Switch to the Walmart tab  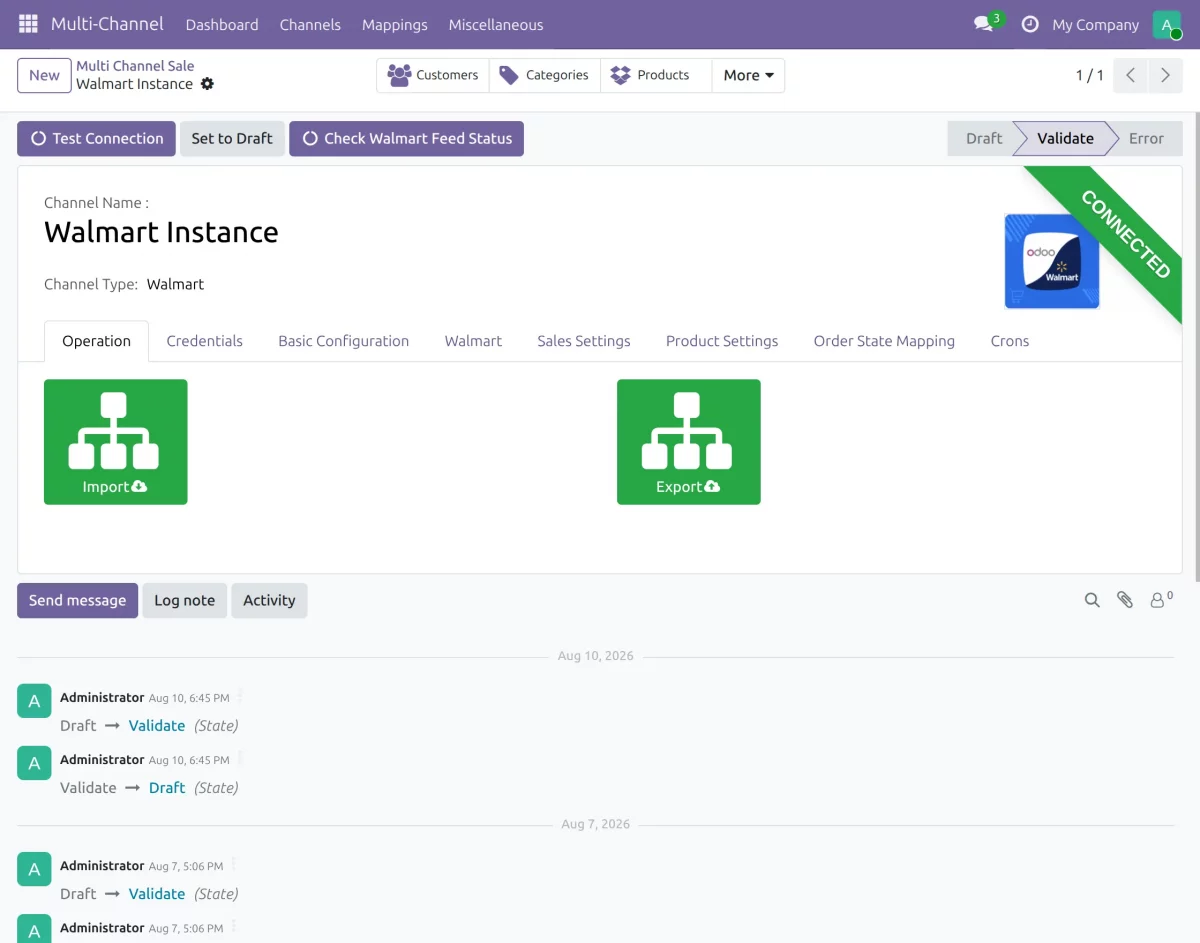coord(473,341)
